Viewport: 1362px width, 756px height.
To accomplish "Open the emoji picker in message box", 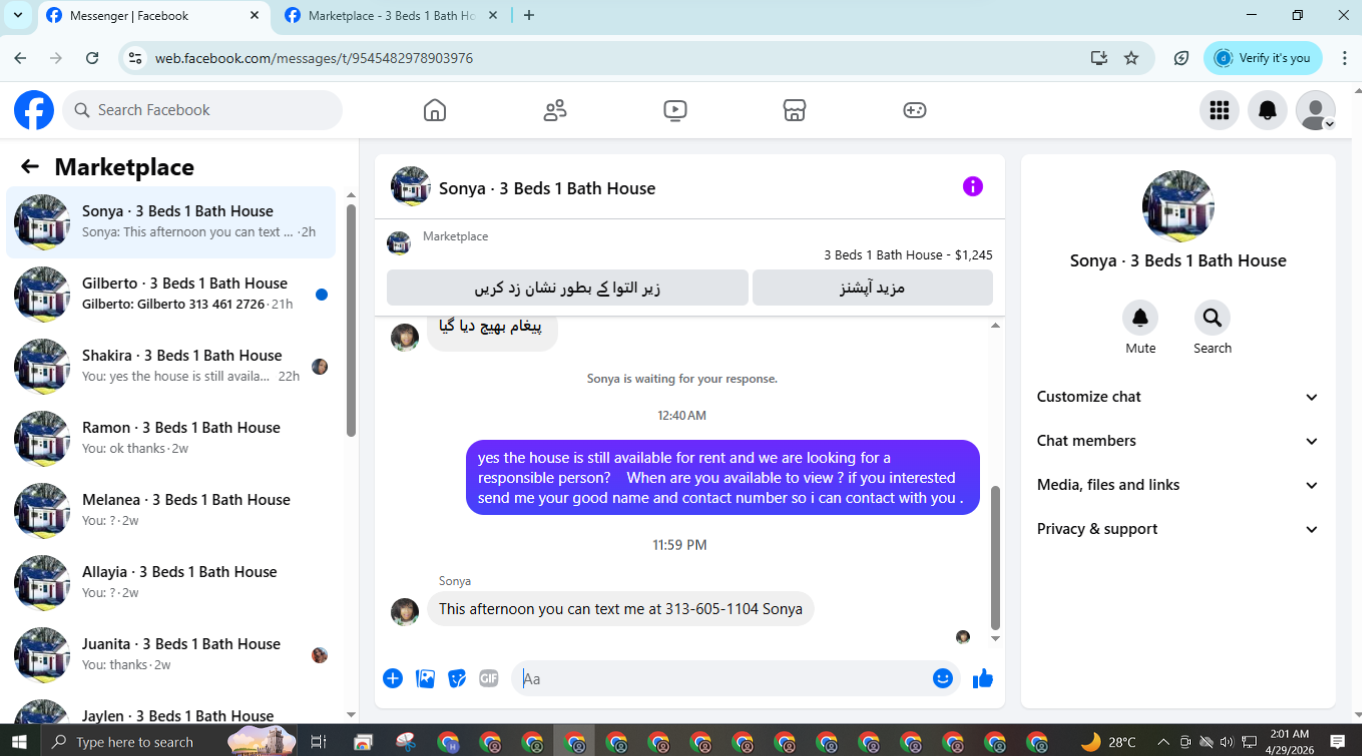I will point(943,678).
